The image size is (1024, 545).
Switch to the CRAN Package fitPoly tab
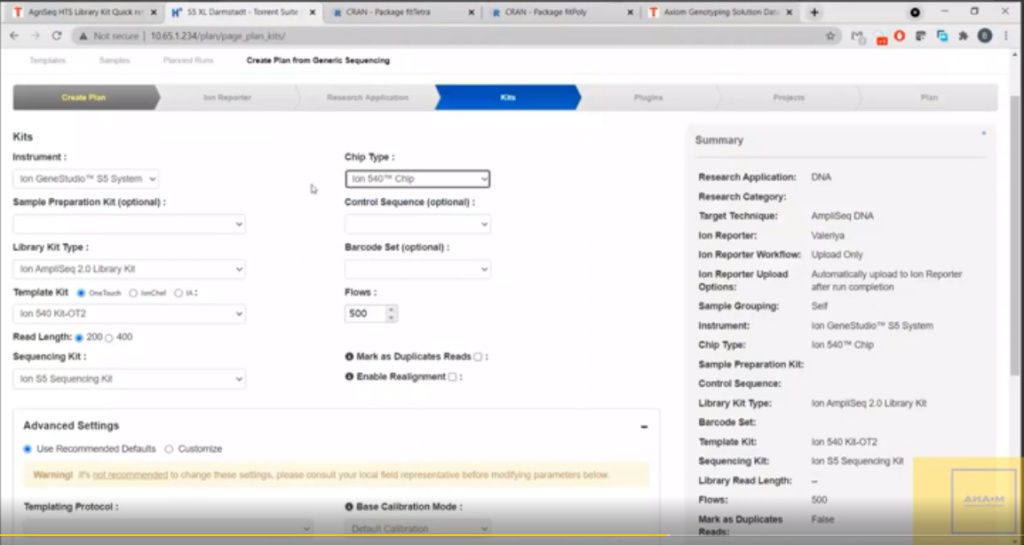coord(562,12)
